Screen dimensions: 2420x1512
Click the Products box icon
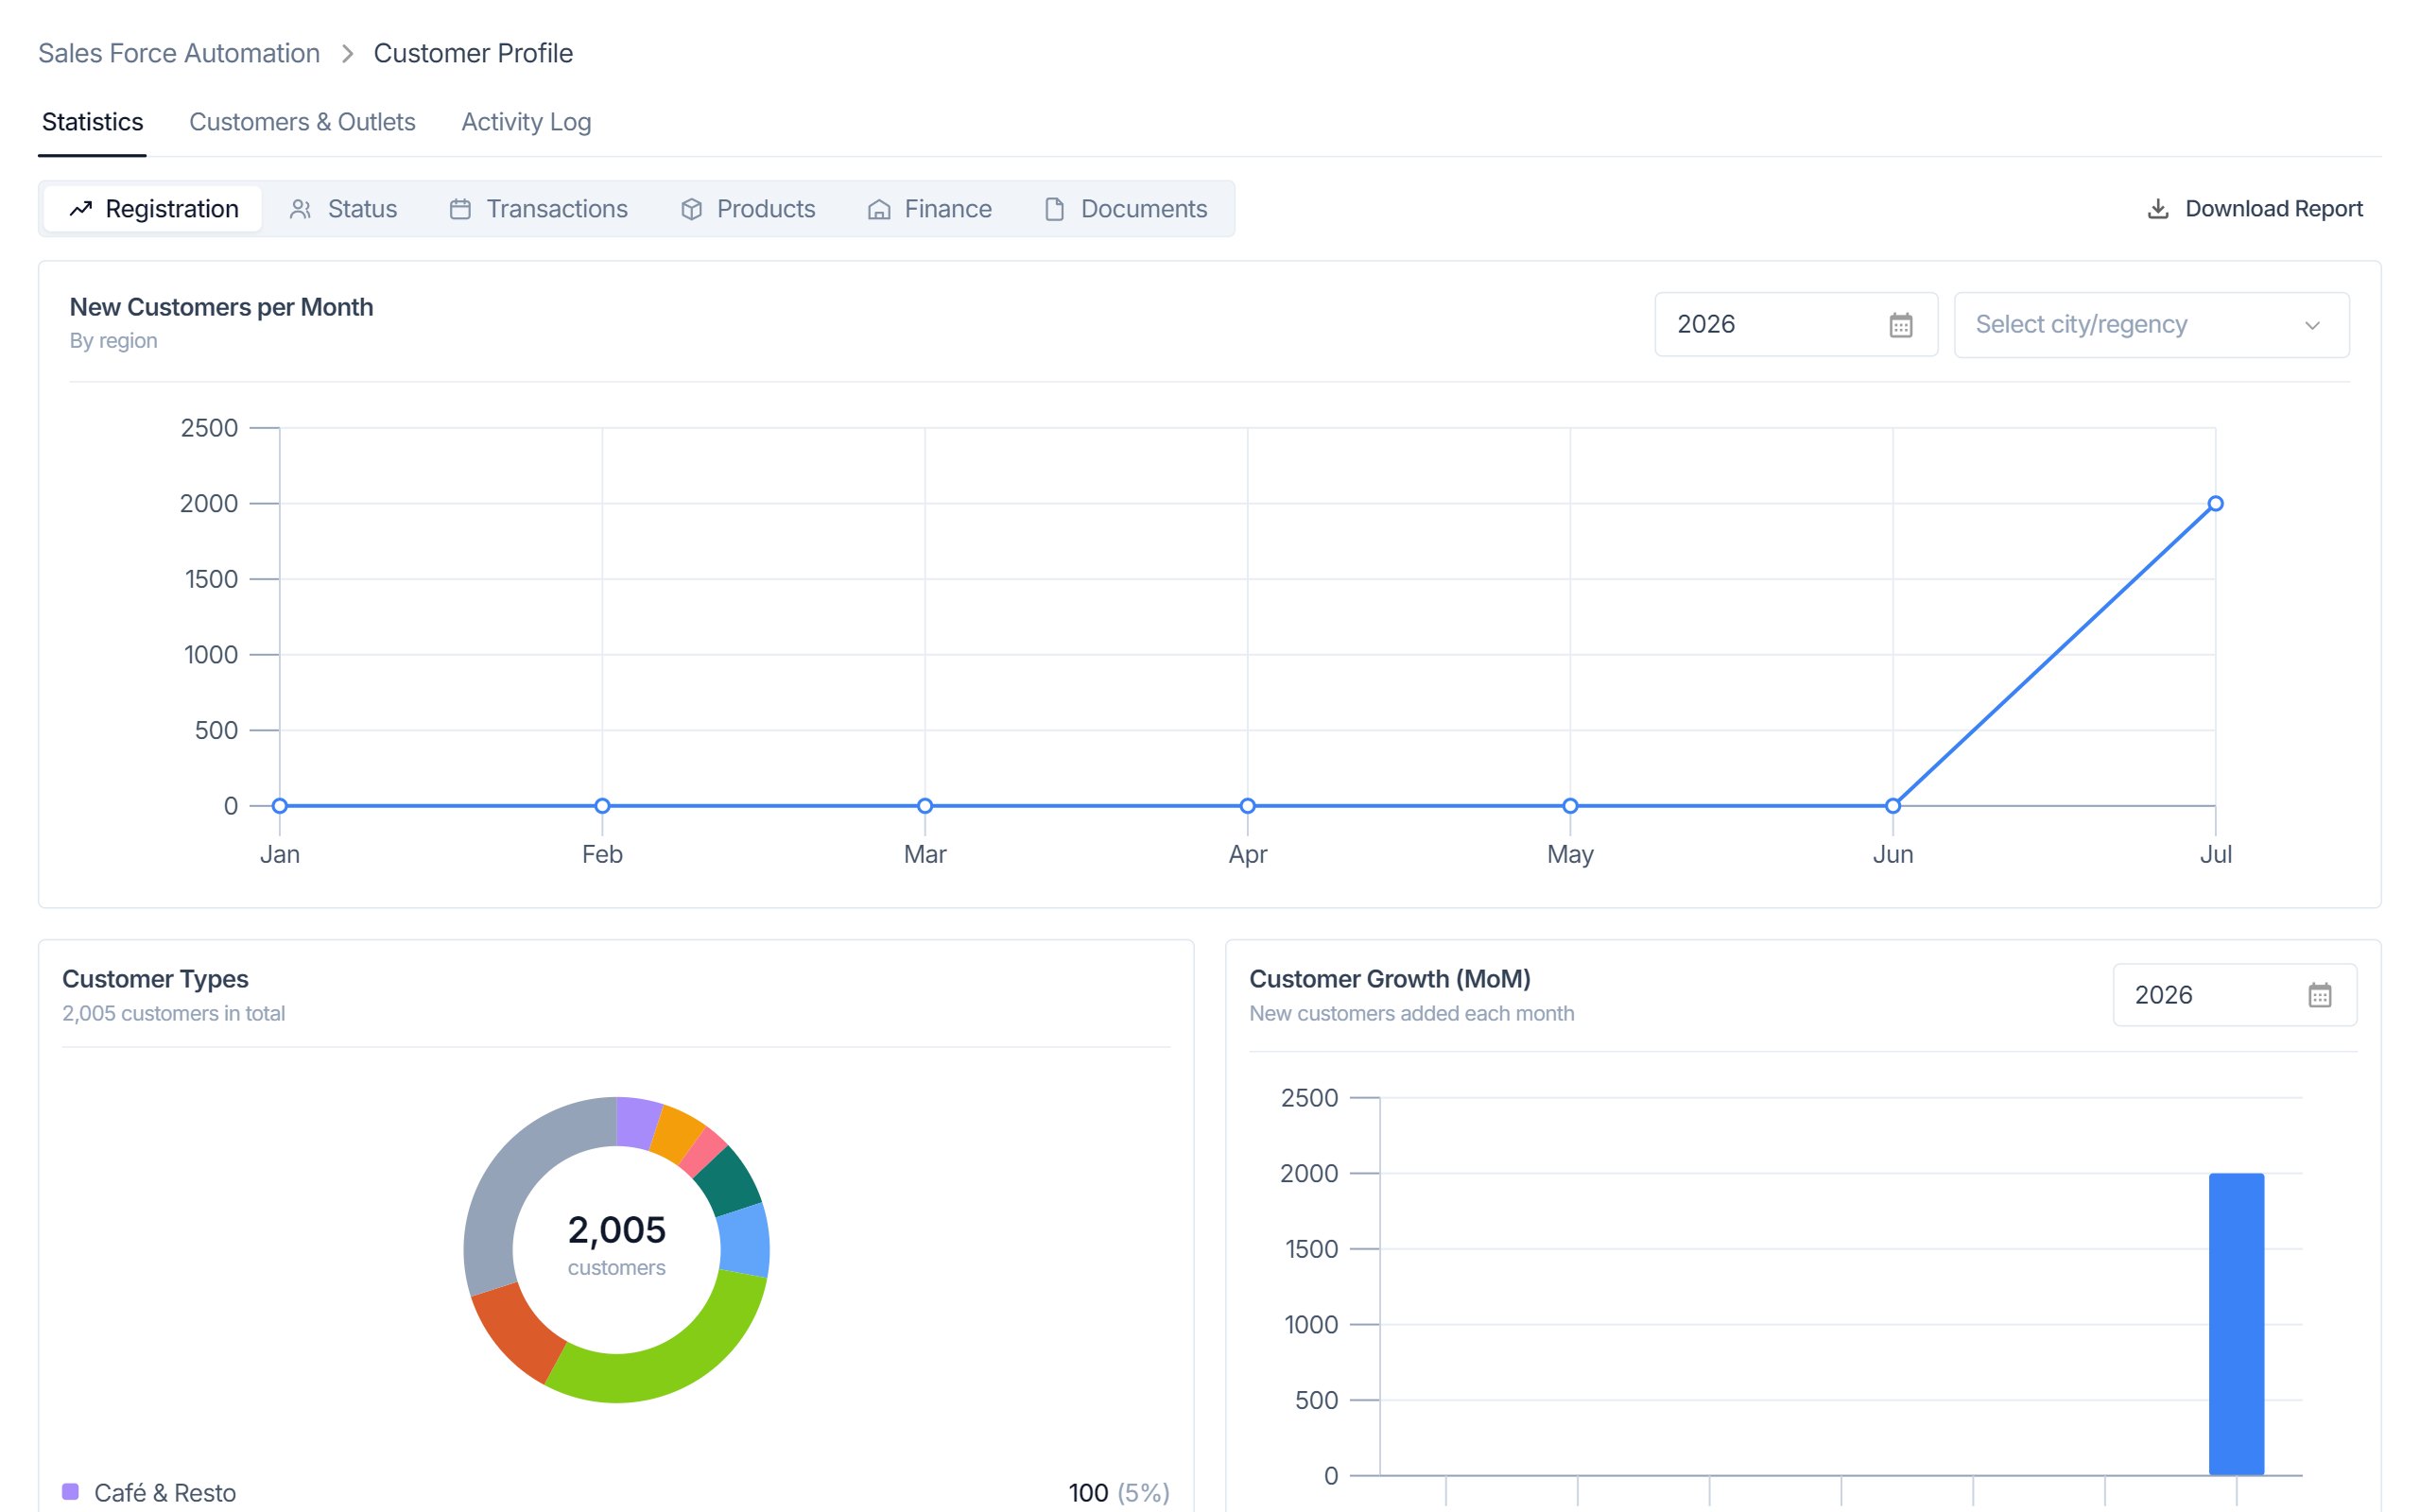tap(691, 209)
